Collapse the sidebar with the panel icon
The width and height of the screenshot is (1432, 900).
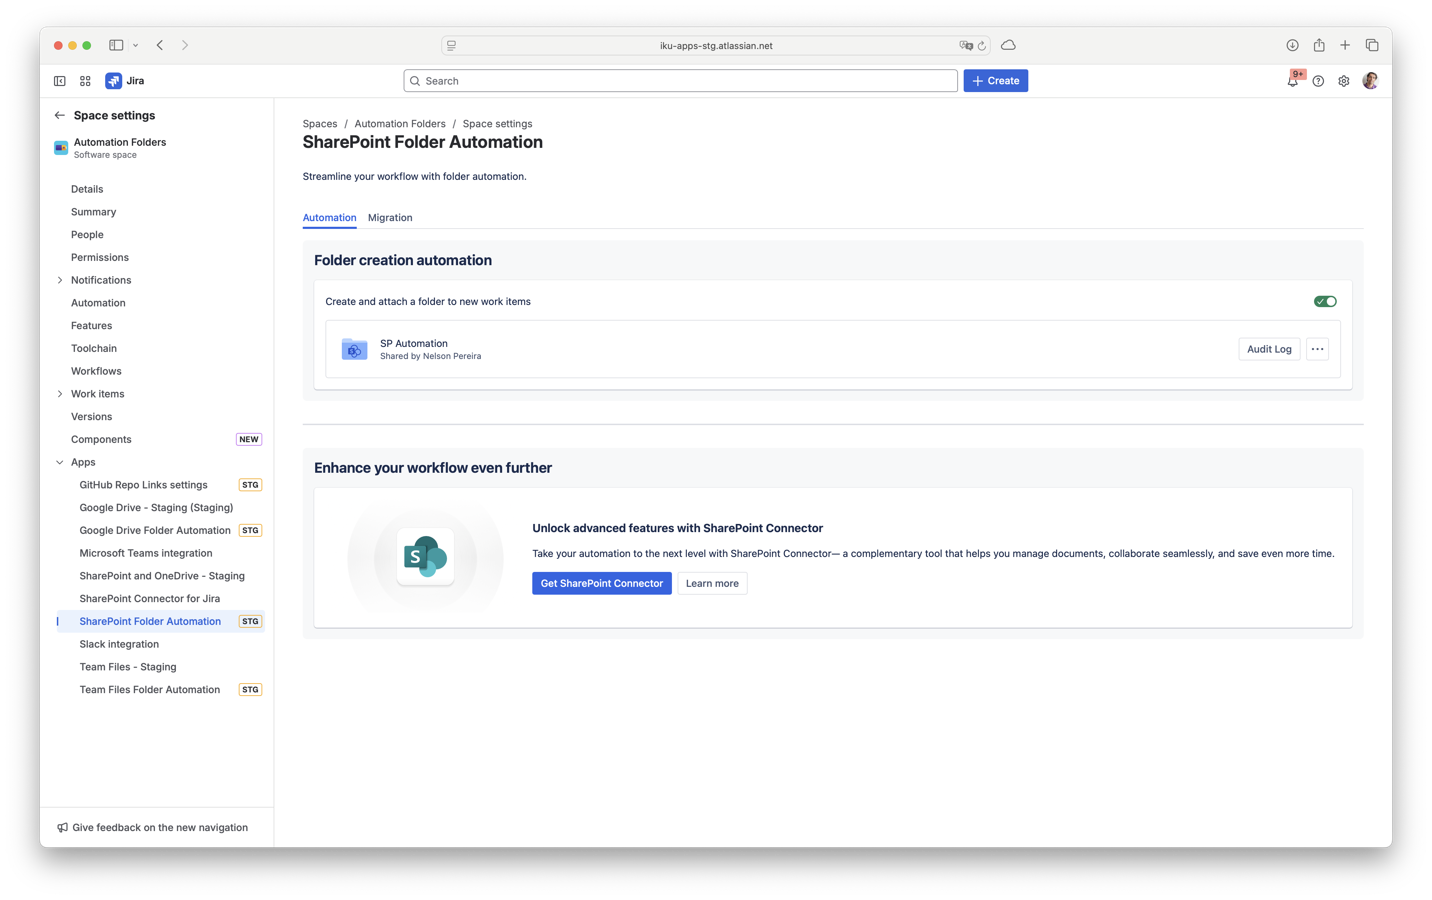point(59,80)
